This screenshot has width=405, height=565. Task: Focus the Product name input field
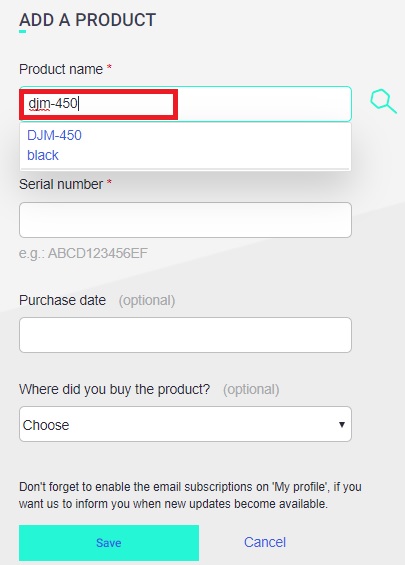[x=185, y=104]
